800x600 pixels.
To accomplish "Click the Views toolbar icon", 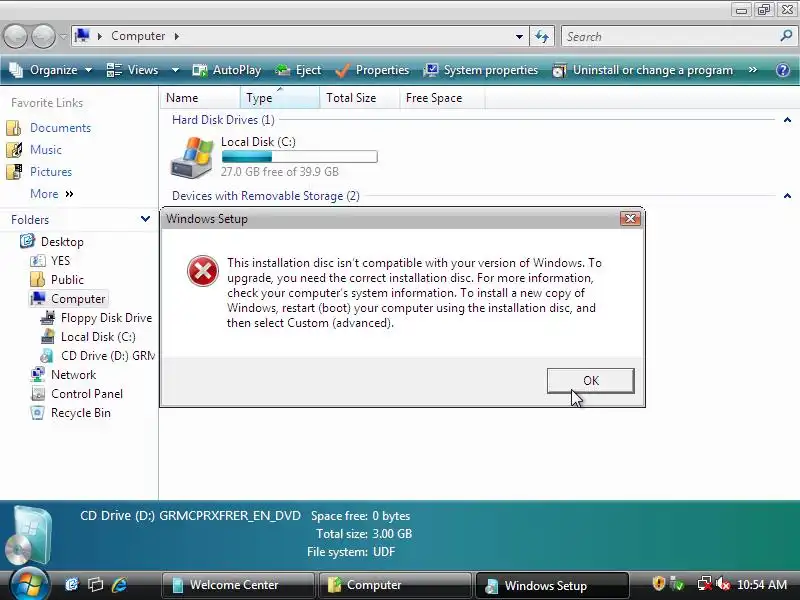I will point(114,70).
